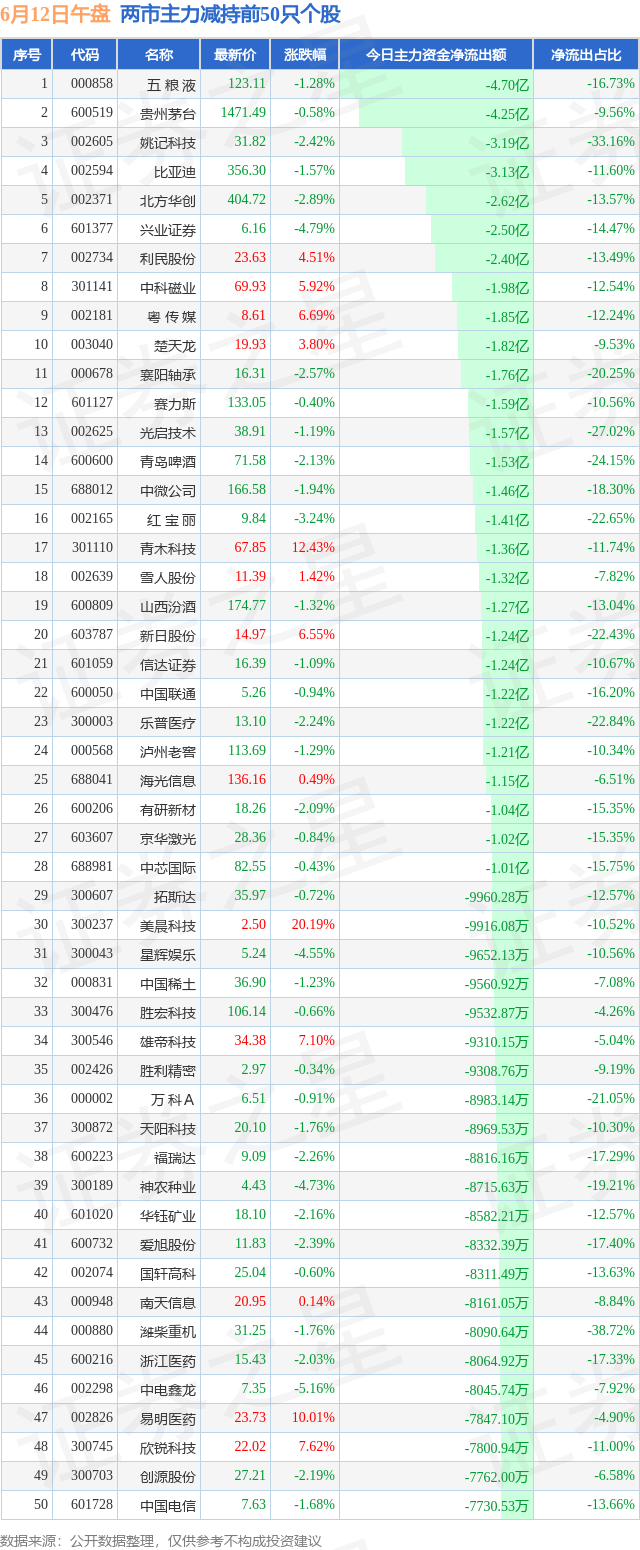This screenshot has width=640, height=1550.
Task: Click change percentage 10.01%
Action: [x=313, y=1418]
